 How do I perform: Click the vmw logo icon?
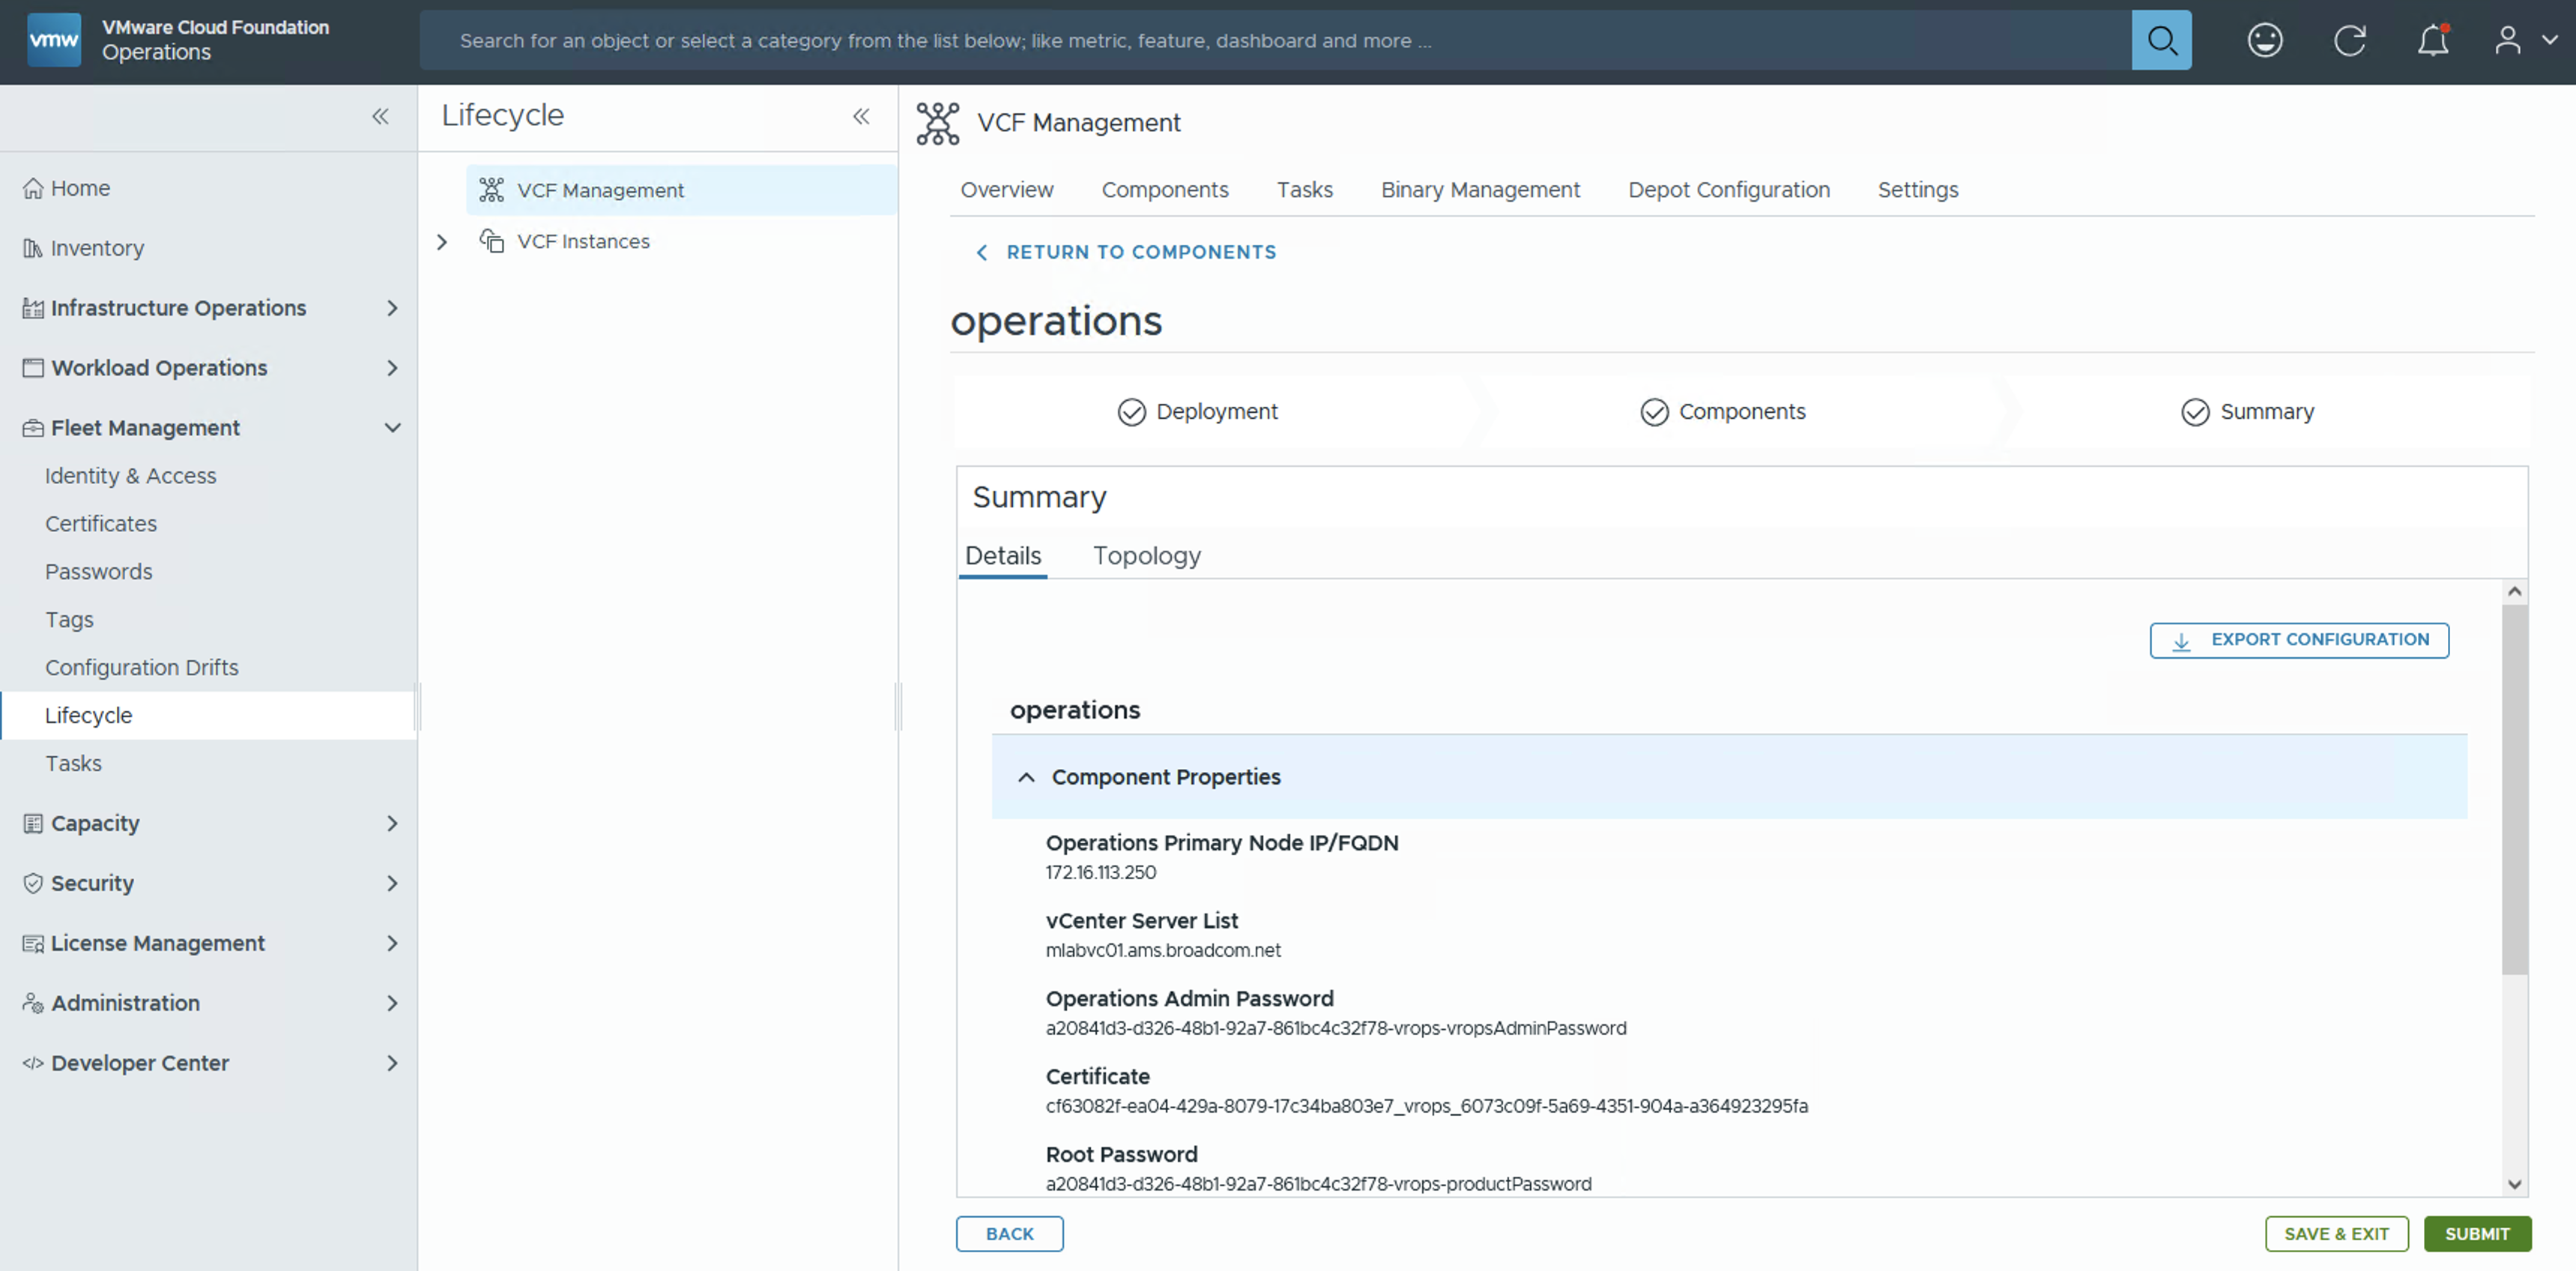click(x=54, y=40)
